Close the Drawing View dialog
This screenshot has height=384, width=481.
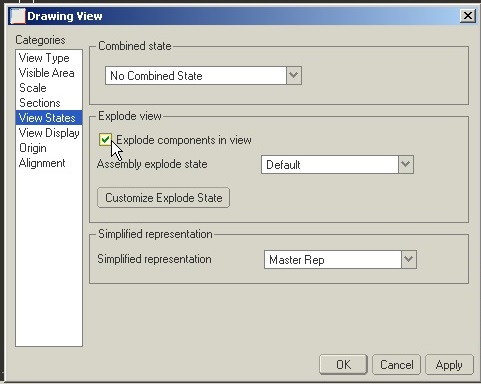468,16
